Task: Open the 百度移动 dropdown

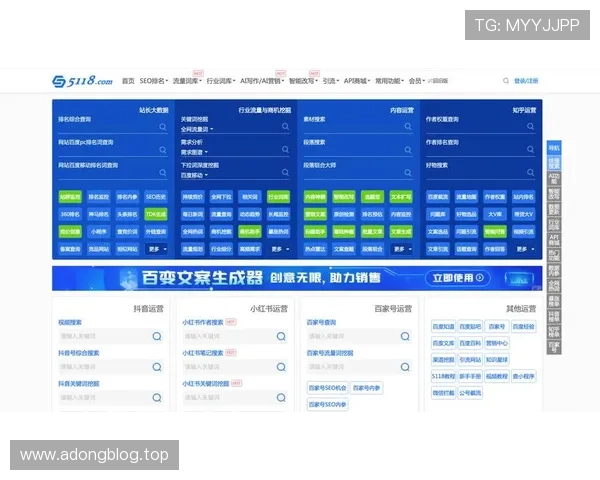Action: coord(194,175)
